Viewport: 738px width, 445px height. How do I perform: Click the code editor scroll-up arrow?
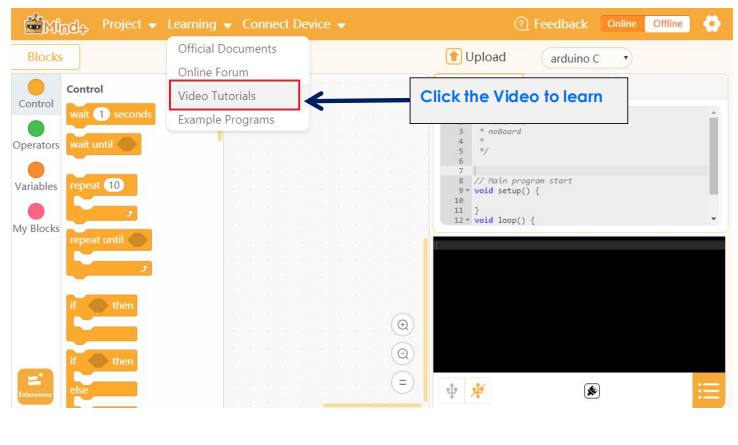(x=714, y=113)
